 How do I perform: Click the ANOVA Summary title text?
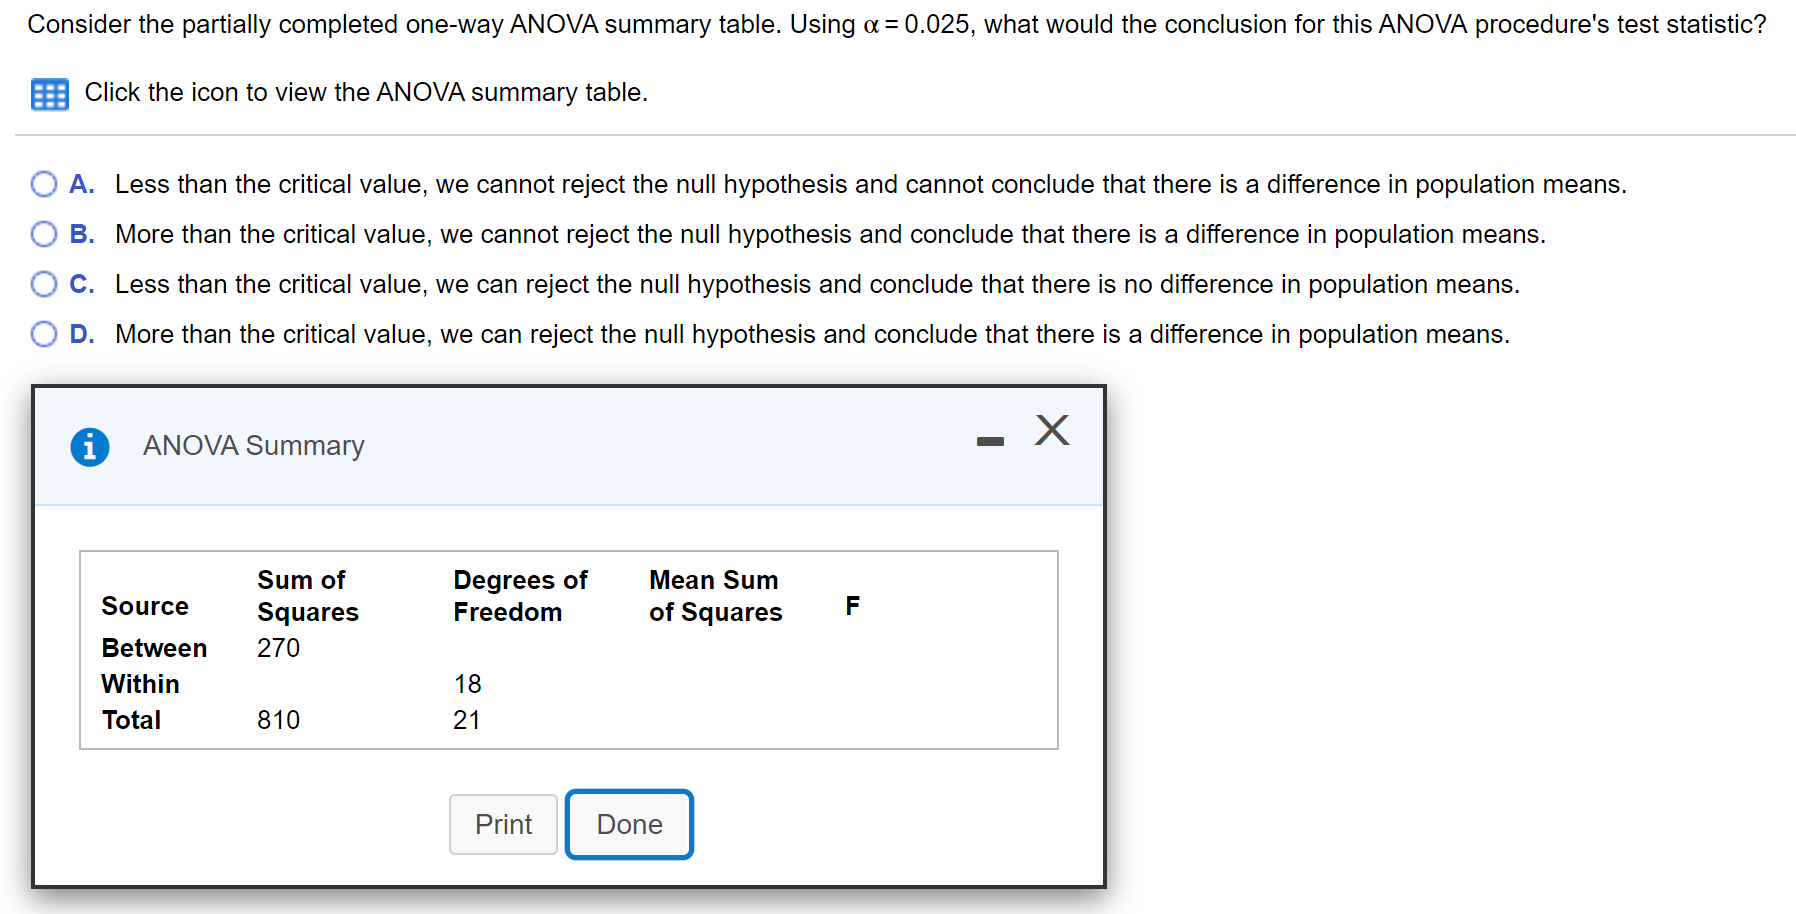[x=253, y=446]
